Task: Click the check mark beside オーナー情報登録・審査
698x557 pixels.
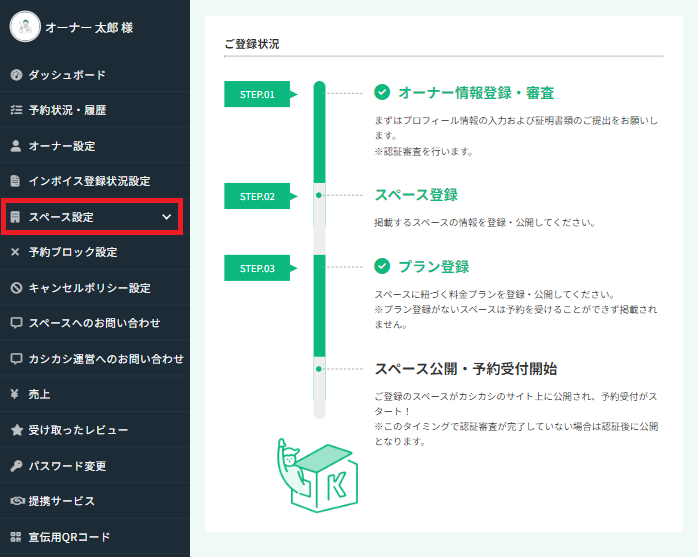Action: click(382, 92)
